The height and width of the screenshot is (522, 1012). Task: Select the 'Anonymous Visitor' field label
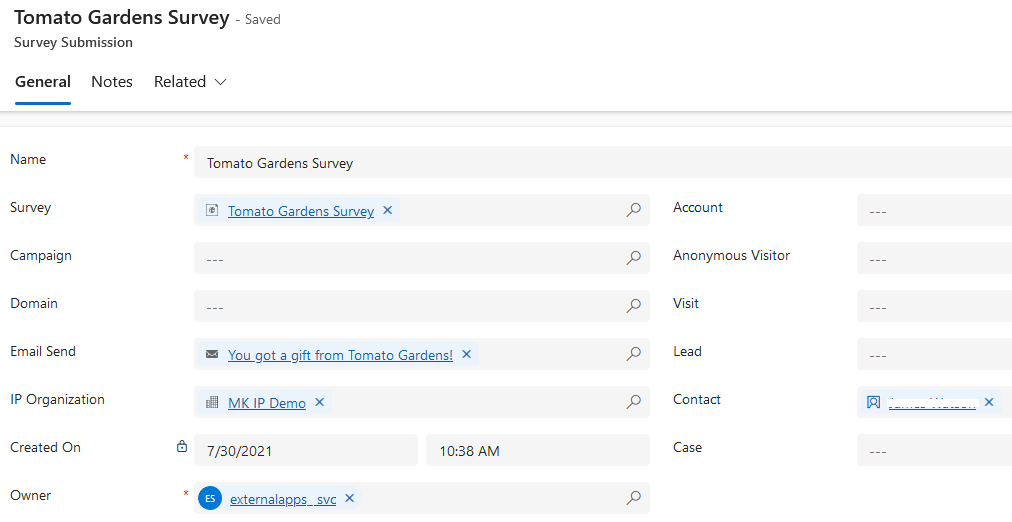click(731, 256)
